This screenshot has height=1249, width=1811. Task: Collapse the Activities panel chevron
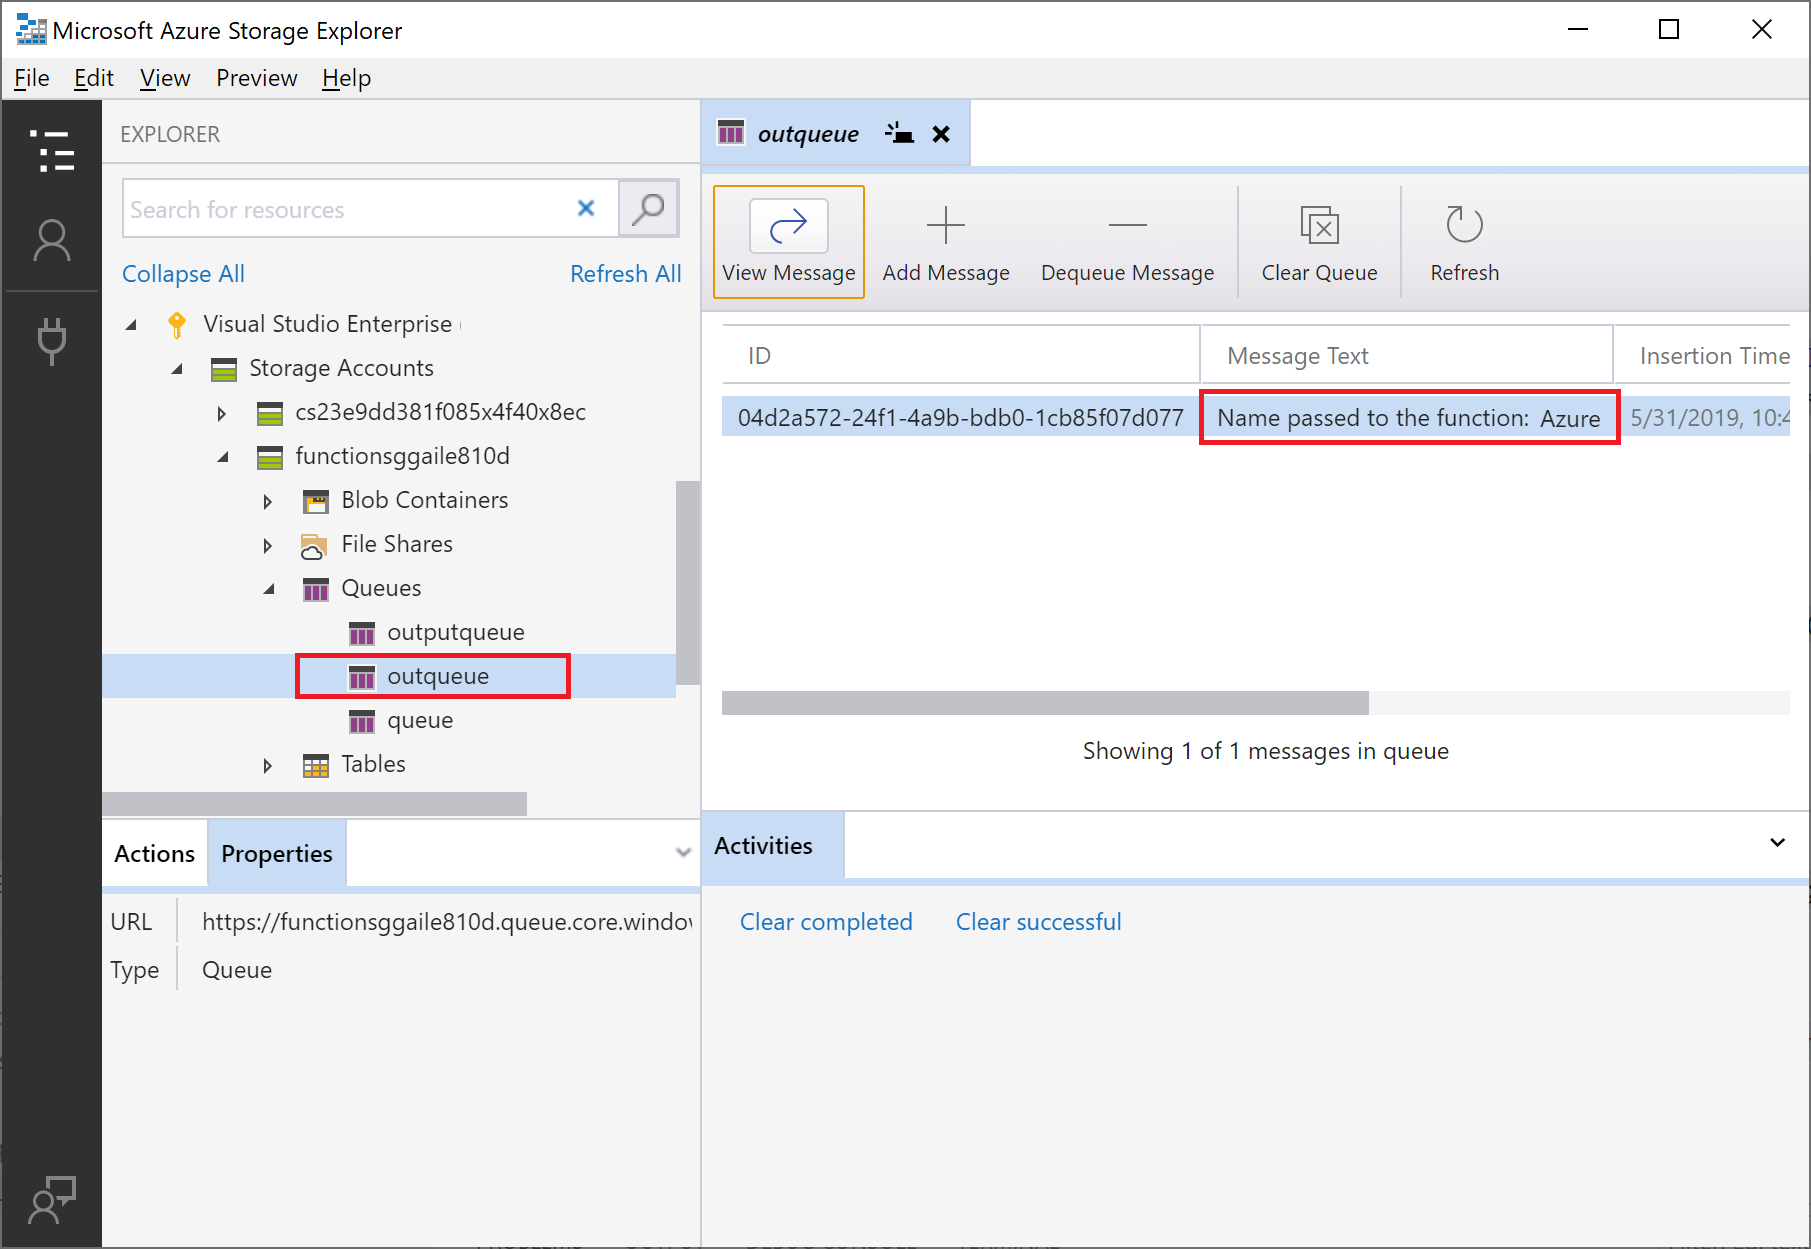(1777, 843)
